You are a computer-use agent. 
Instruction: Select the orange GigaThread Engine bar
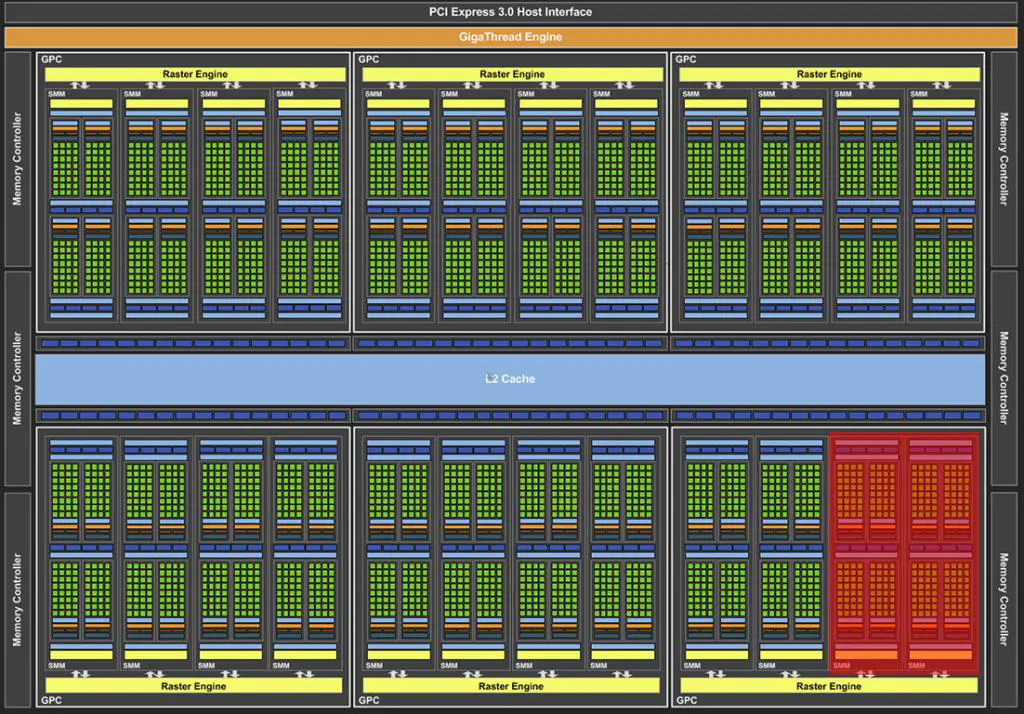[512, 37]
